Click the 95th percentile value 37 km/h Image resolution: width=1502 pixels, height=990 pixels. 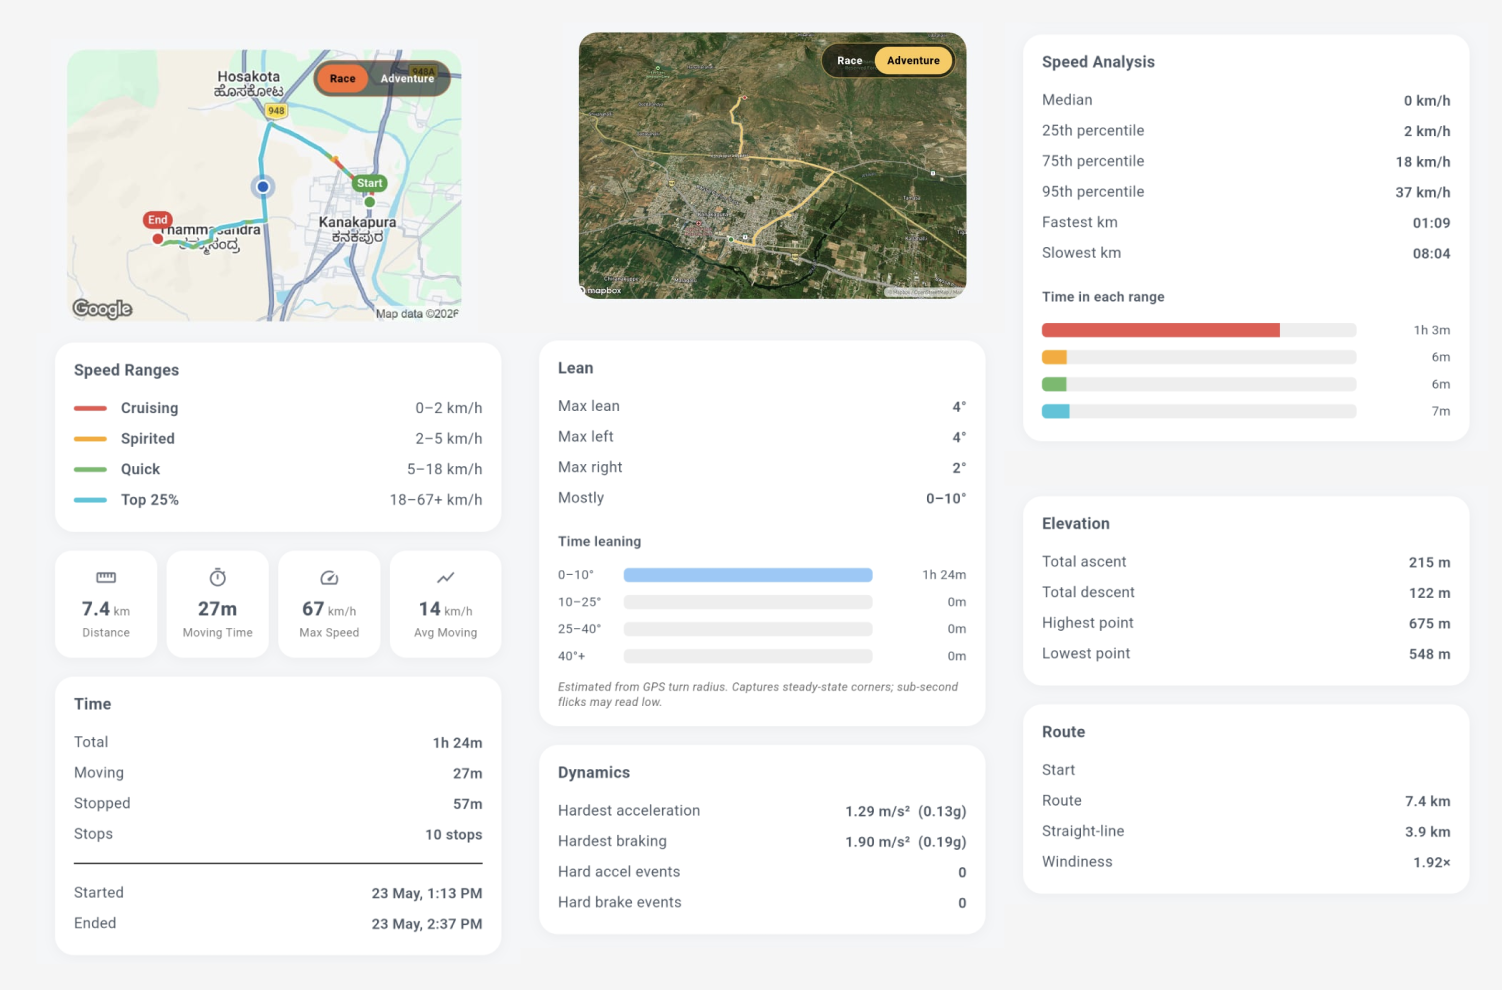click(1423, 192)
